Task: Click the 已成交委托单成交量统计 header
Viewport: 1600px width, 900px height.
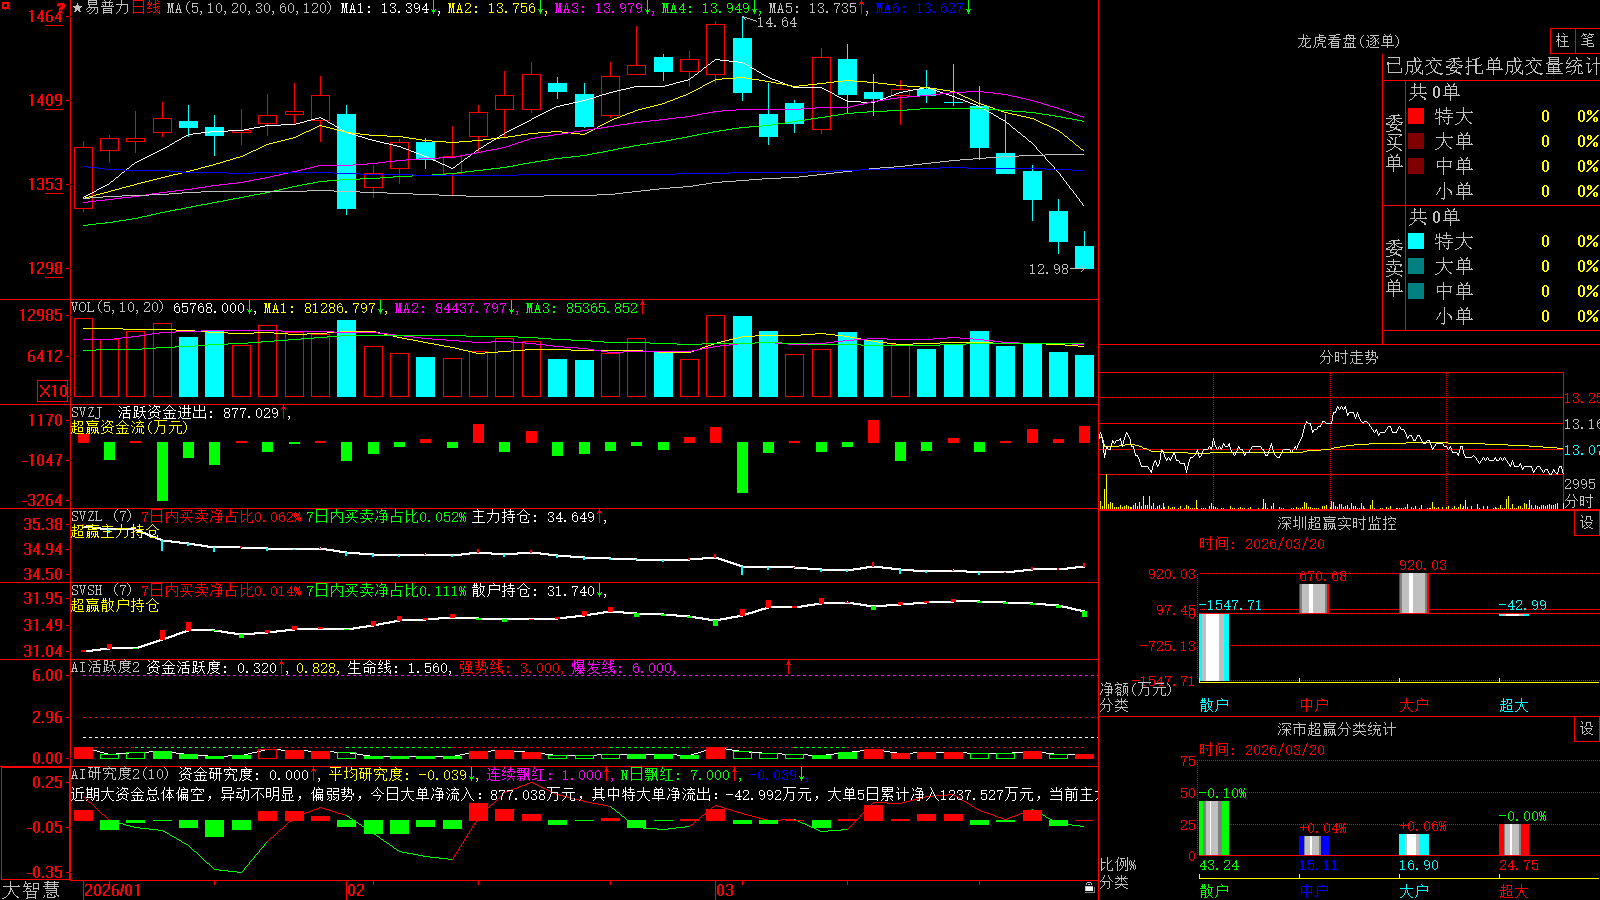Action: 1492,66
